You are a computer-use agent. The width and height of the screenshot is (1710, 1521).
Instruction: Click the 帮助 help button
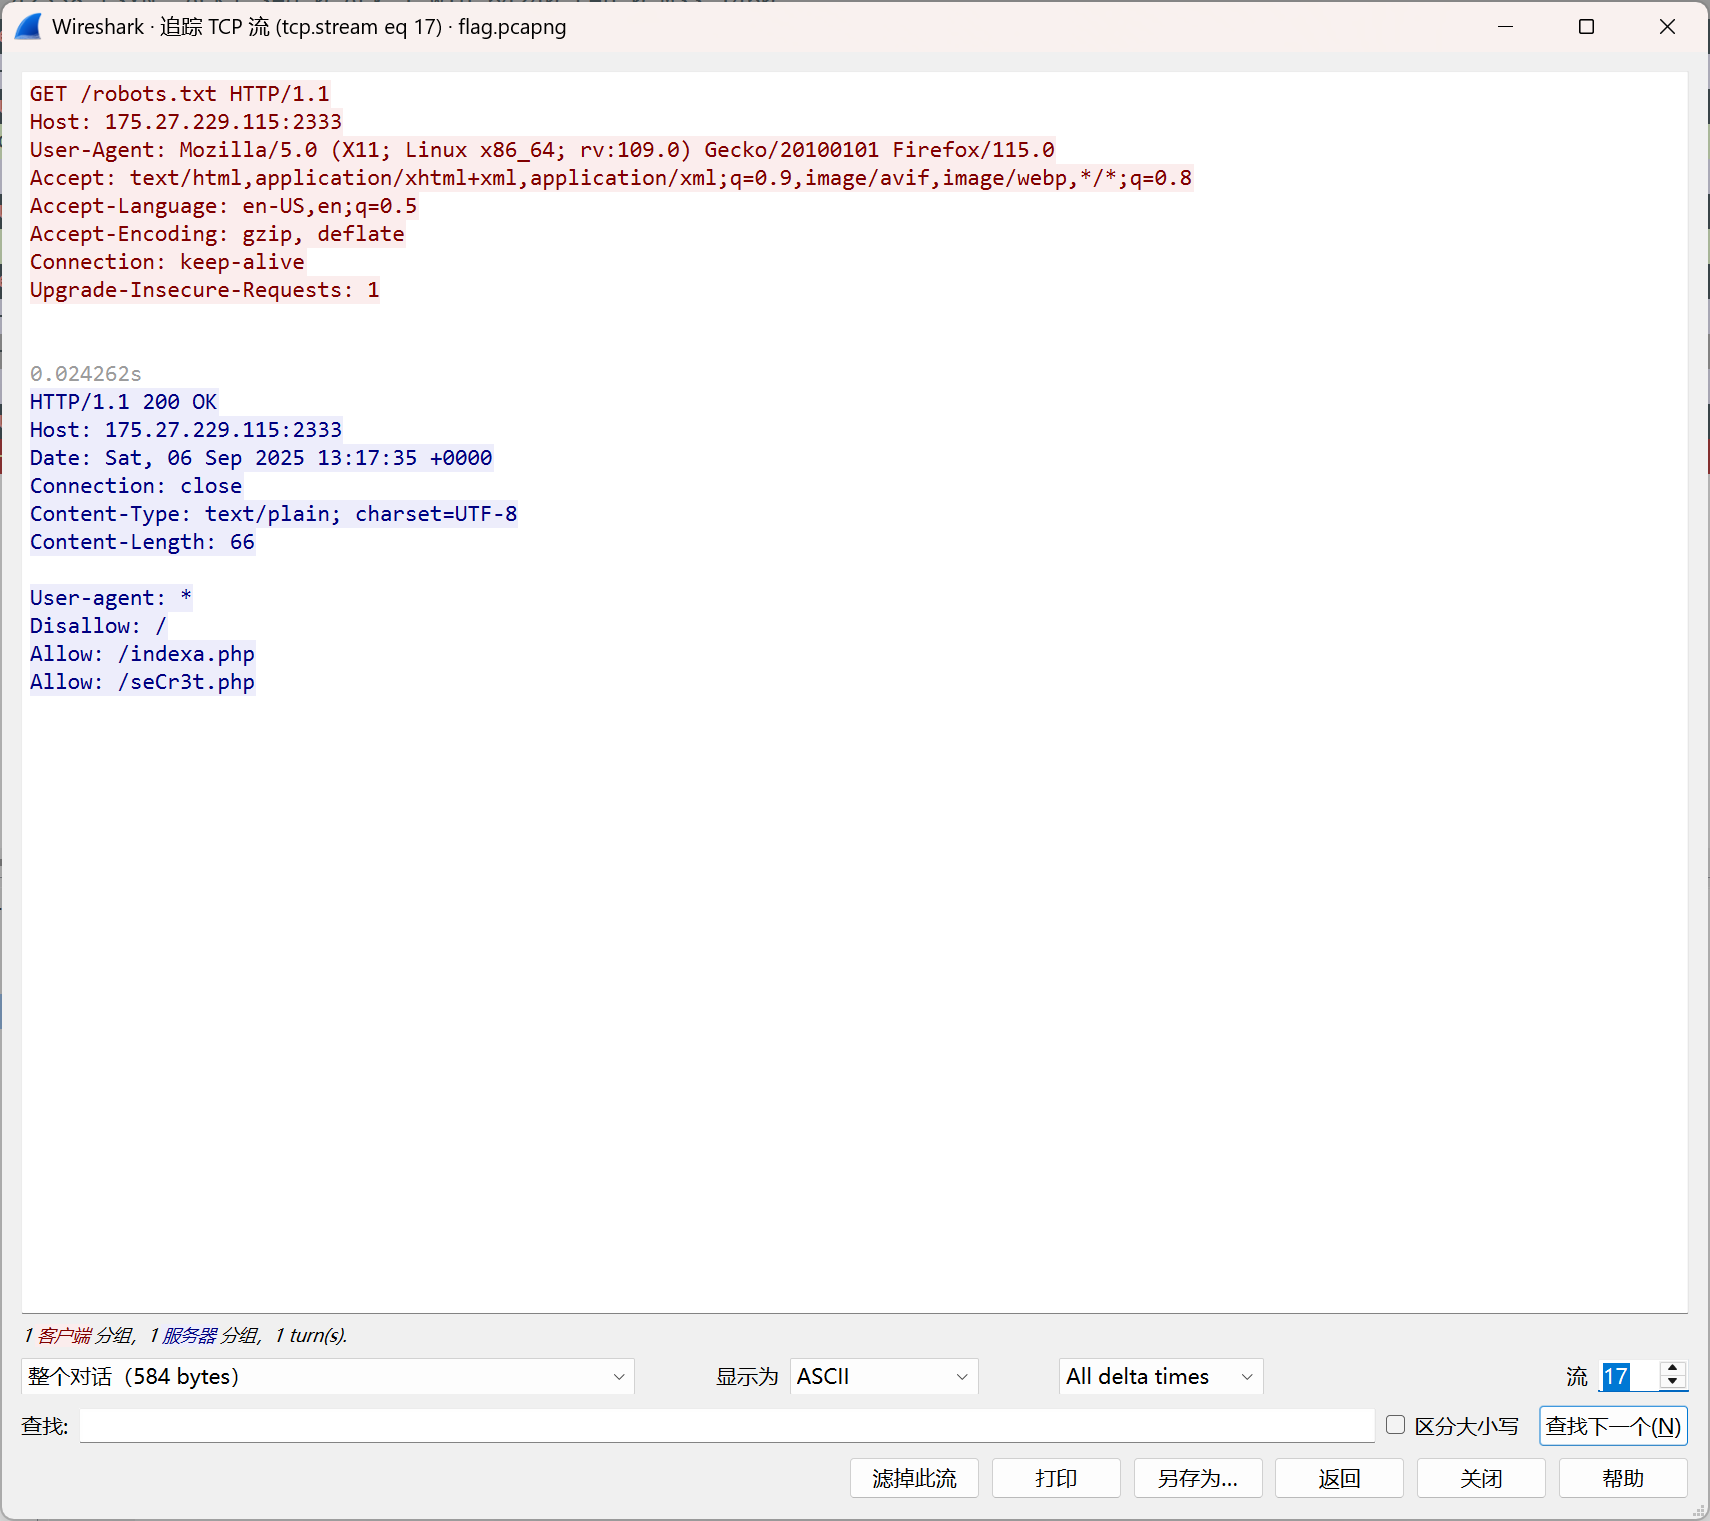[1623, 1478]
